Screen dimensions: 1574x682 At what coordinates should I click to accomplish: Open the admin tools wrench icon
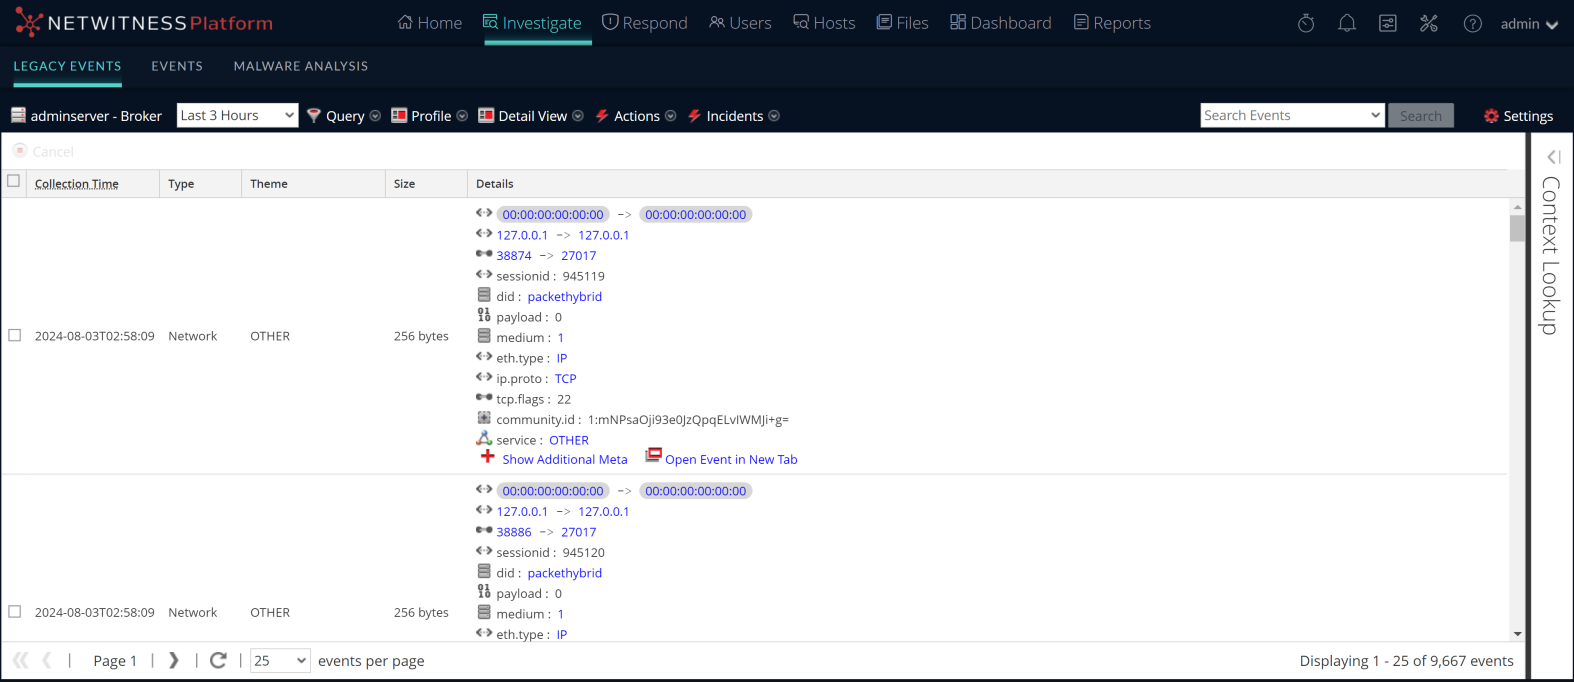[1429, 23]
